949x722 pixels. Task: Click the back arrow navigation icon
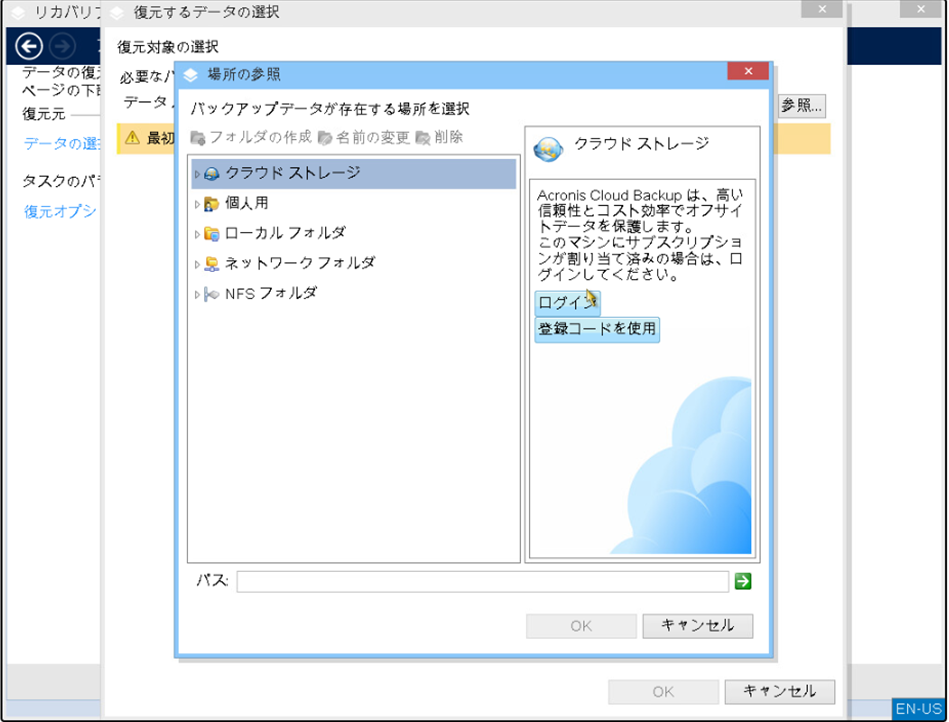(x=30, y=46)
